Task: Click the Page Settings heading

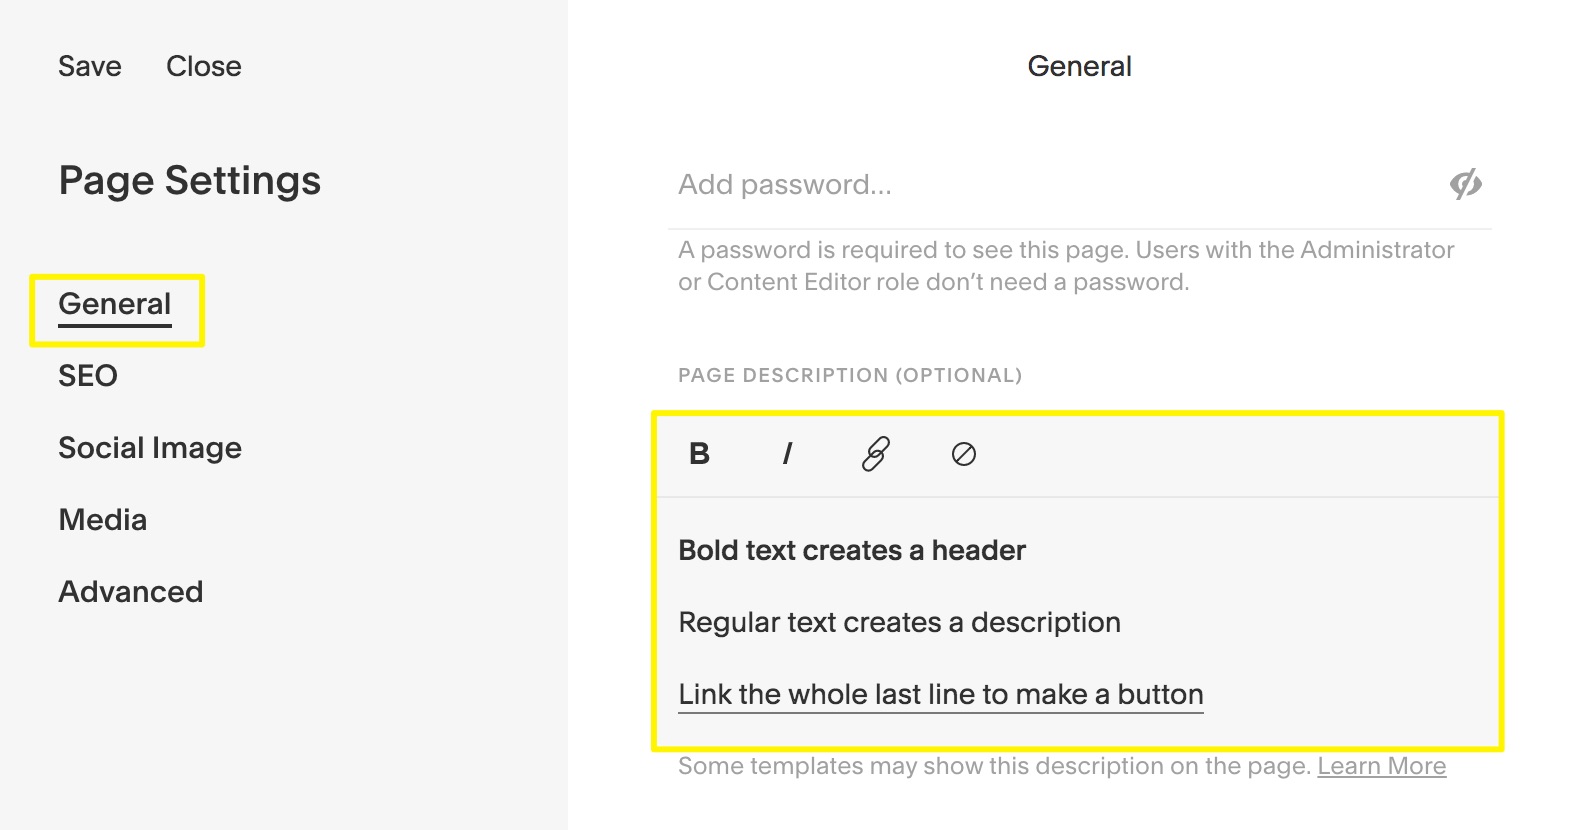Action: (190, 181)
